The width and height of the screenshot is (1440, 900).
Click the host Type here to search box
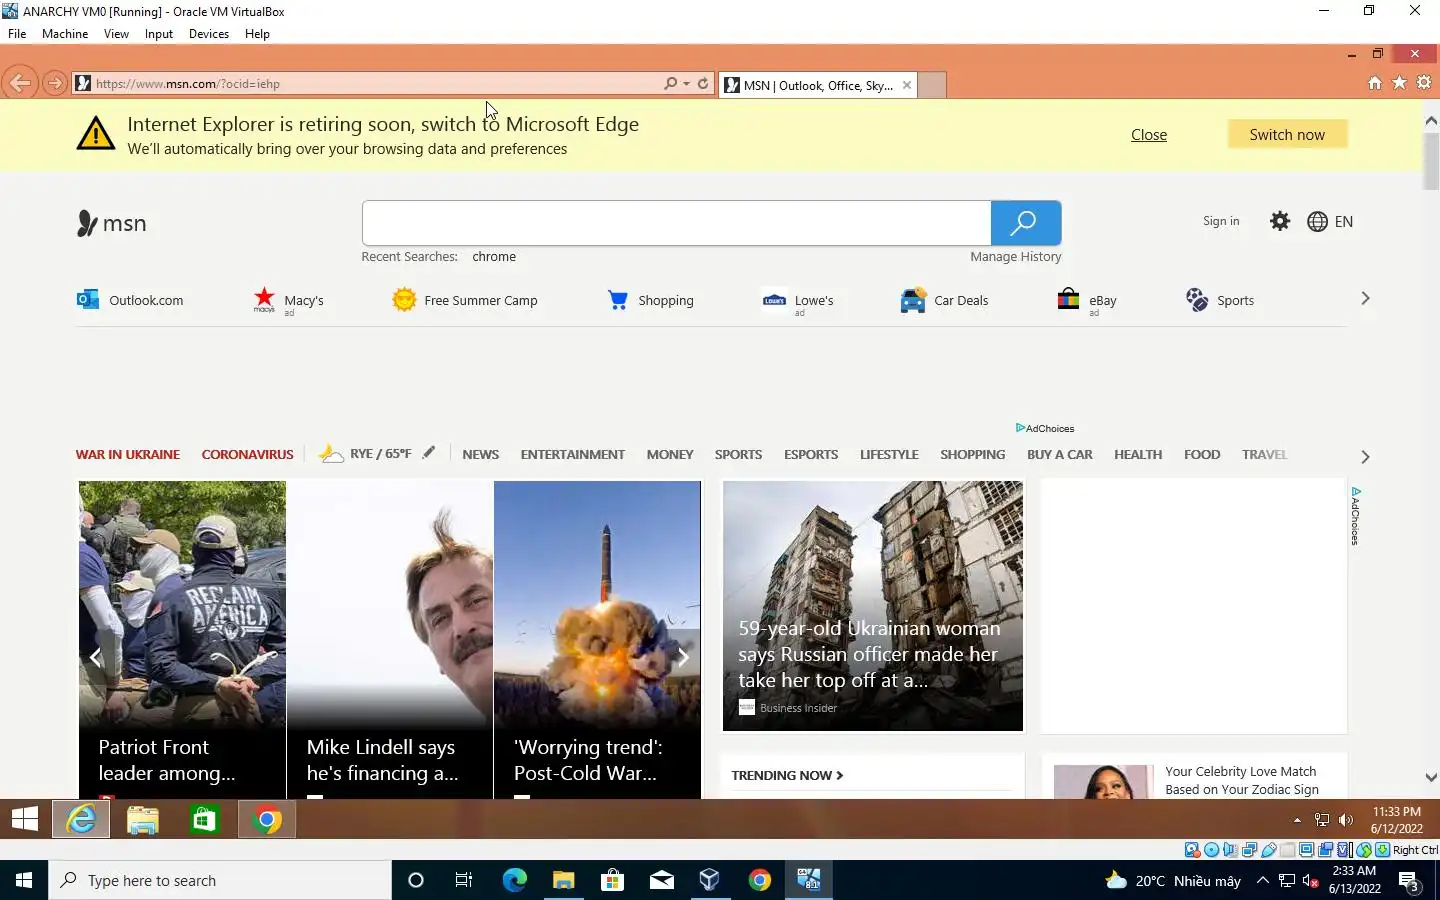[220, 880]
